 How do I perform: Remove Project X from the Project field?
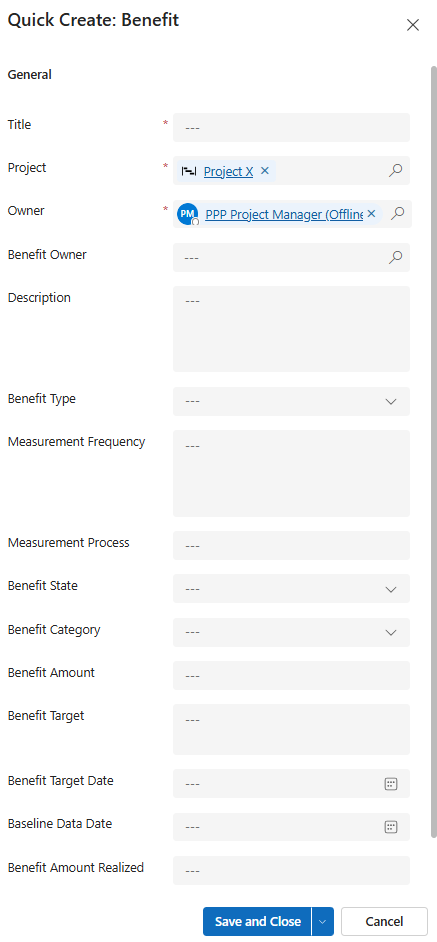click(x=264, y=171)
